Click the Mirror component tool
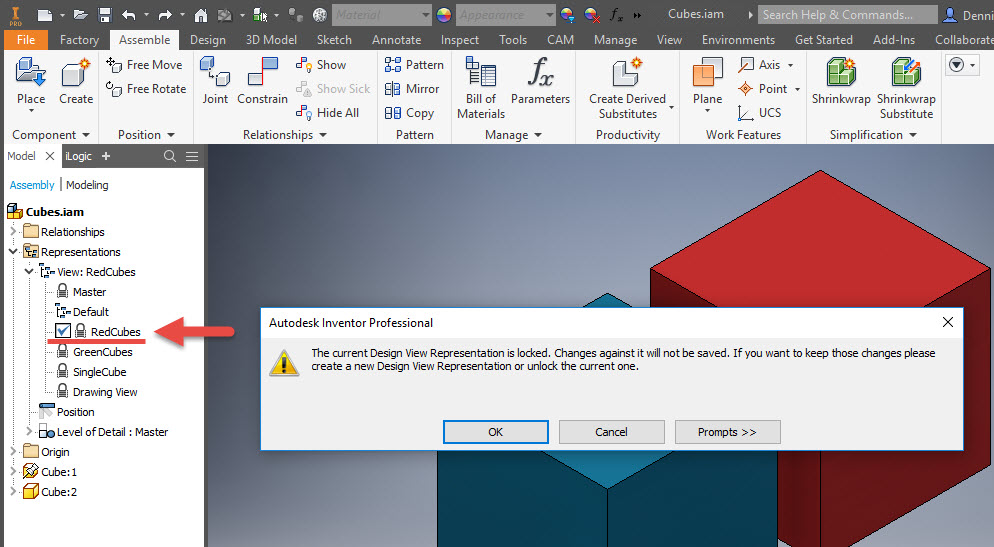 (412, 89)
